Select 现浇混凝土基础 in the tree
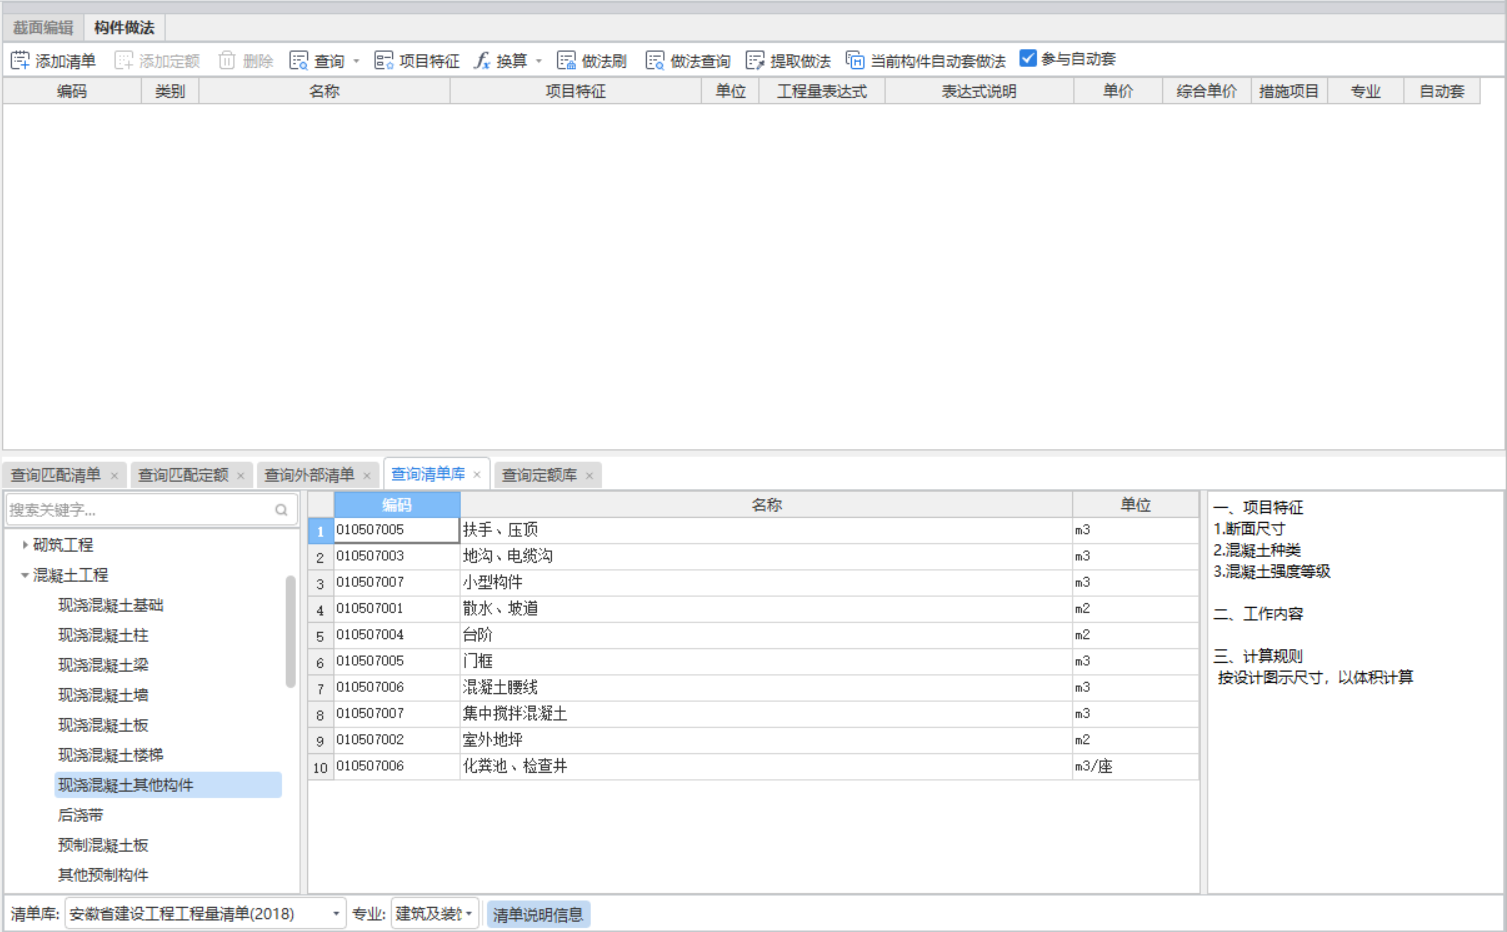This screenshot has height=932, width=1507. click(110, 605)
